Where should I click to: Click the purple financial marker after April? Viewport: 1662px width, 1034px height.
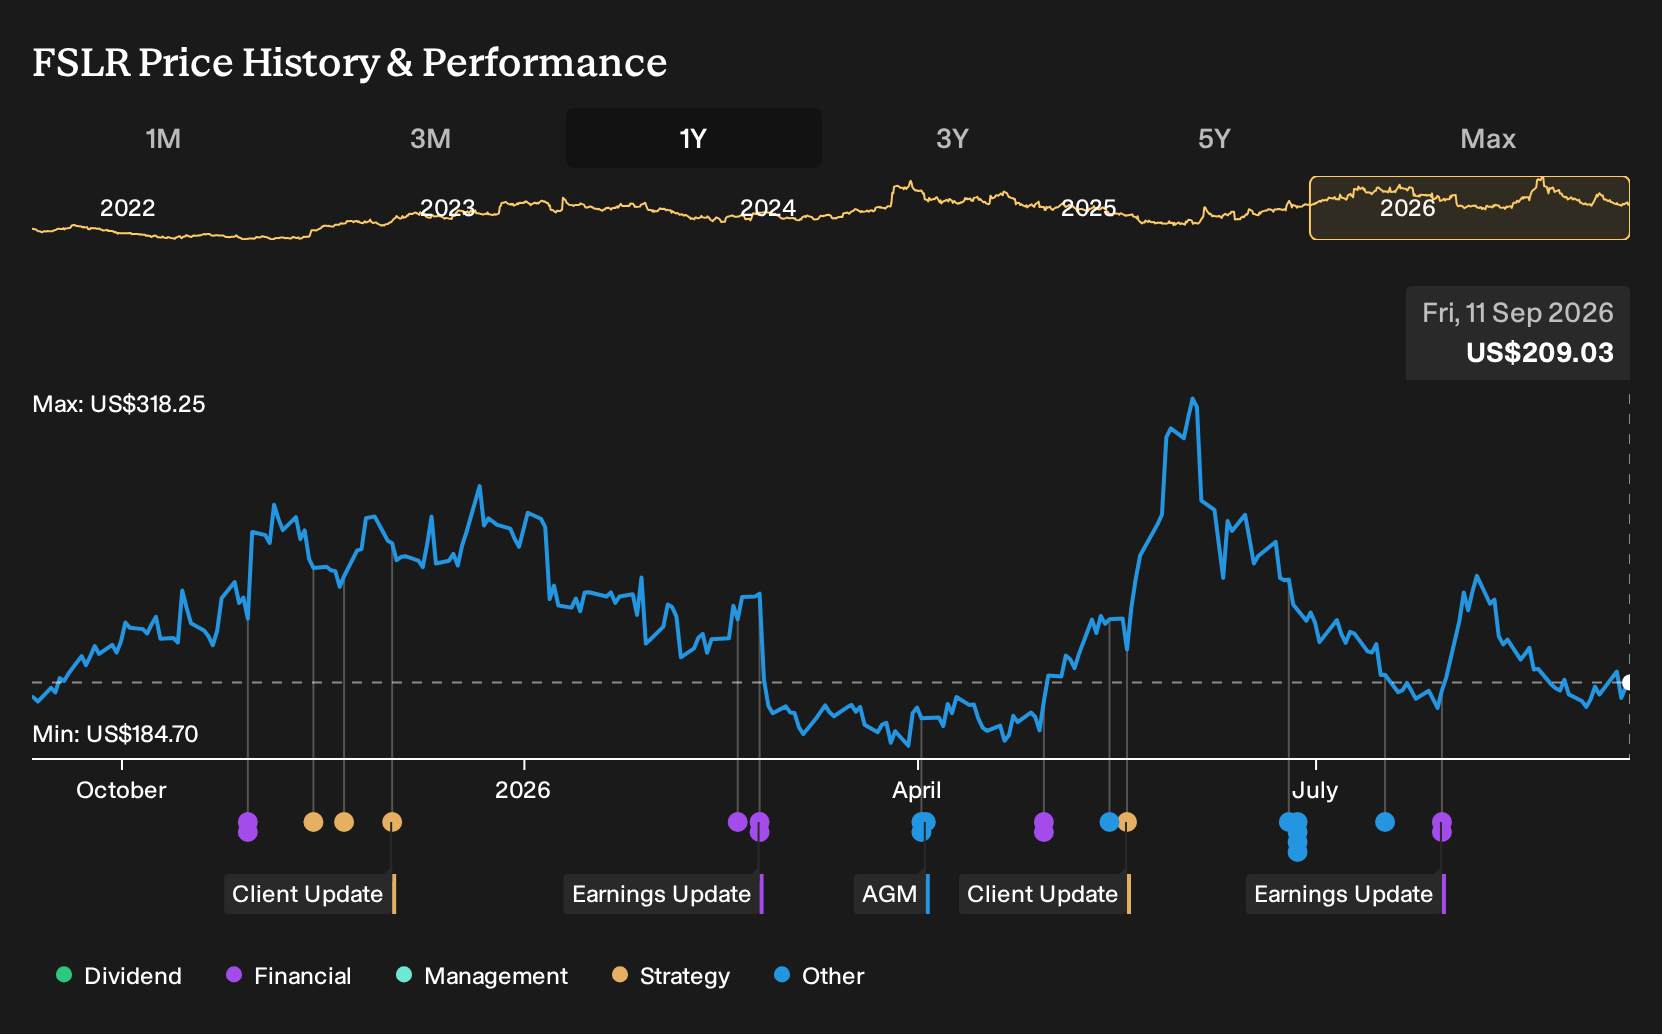1044,826
